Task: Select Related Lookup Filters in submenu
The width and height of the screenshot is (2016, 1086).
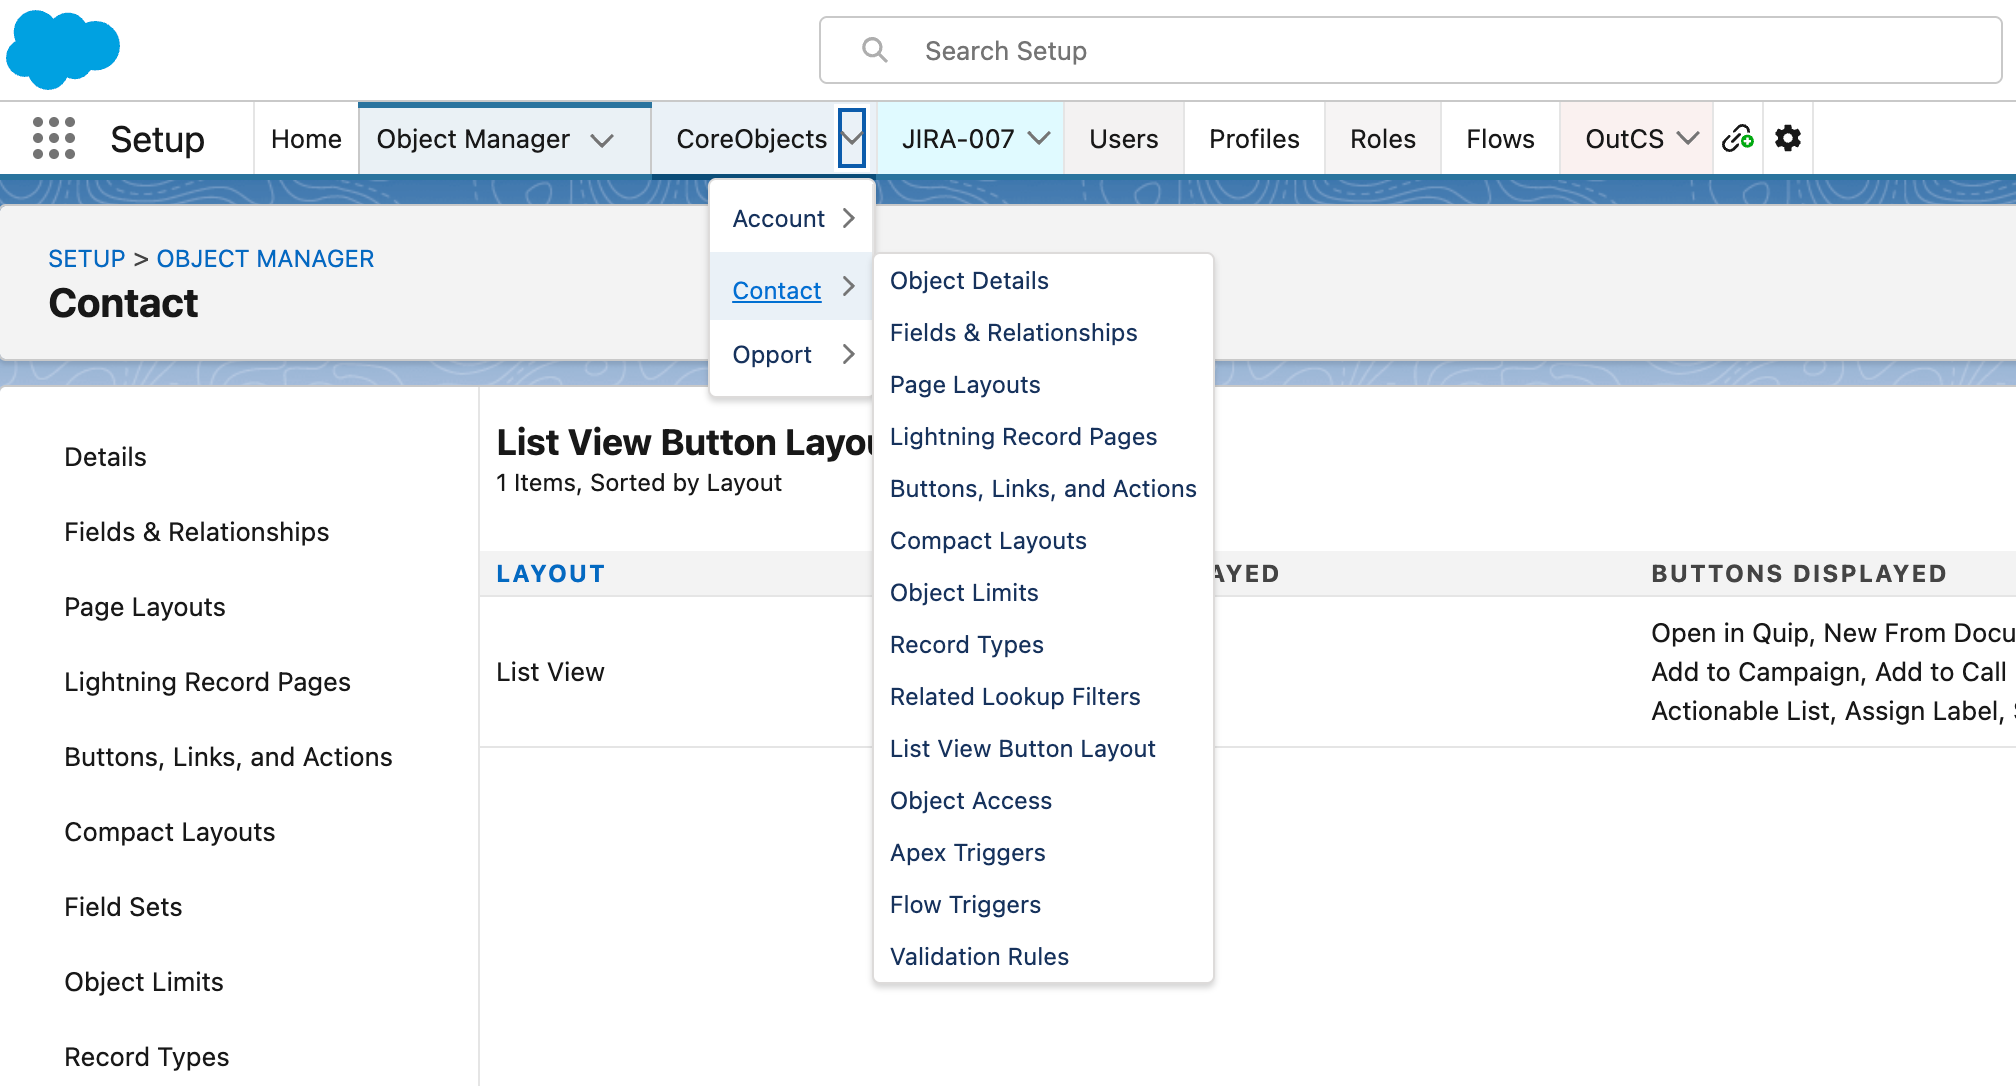Action: tap(1015, 697)
